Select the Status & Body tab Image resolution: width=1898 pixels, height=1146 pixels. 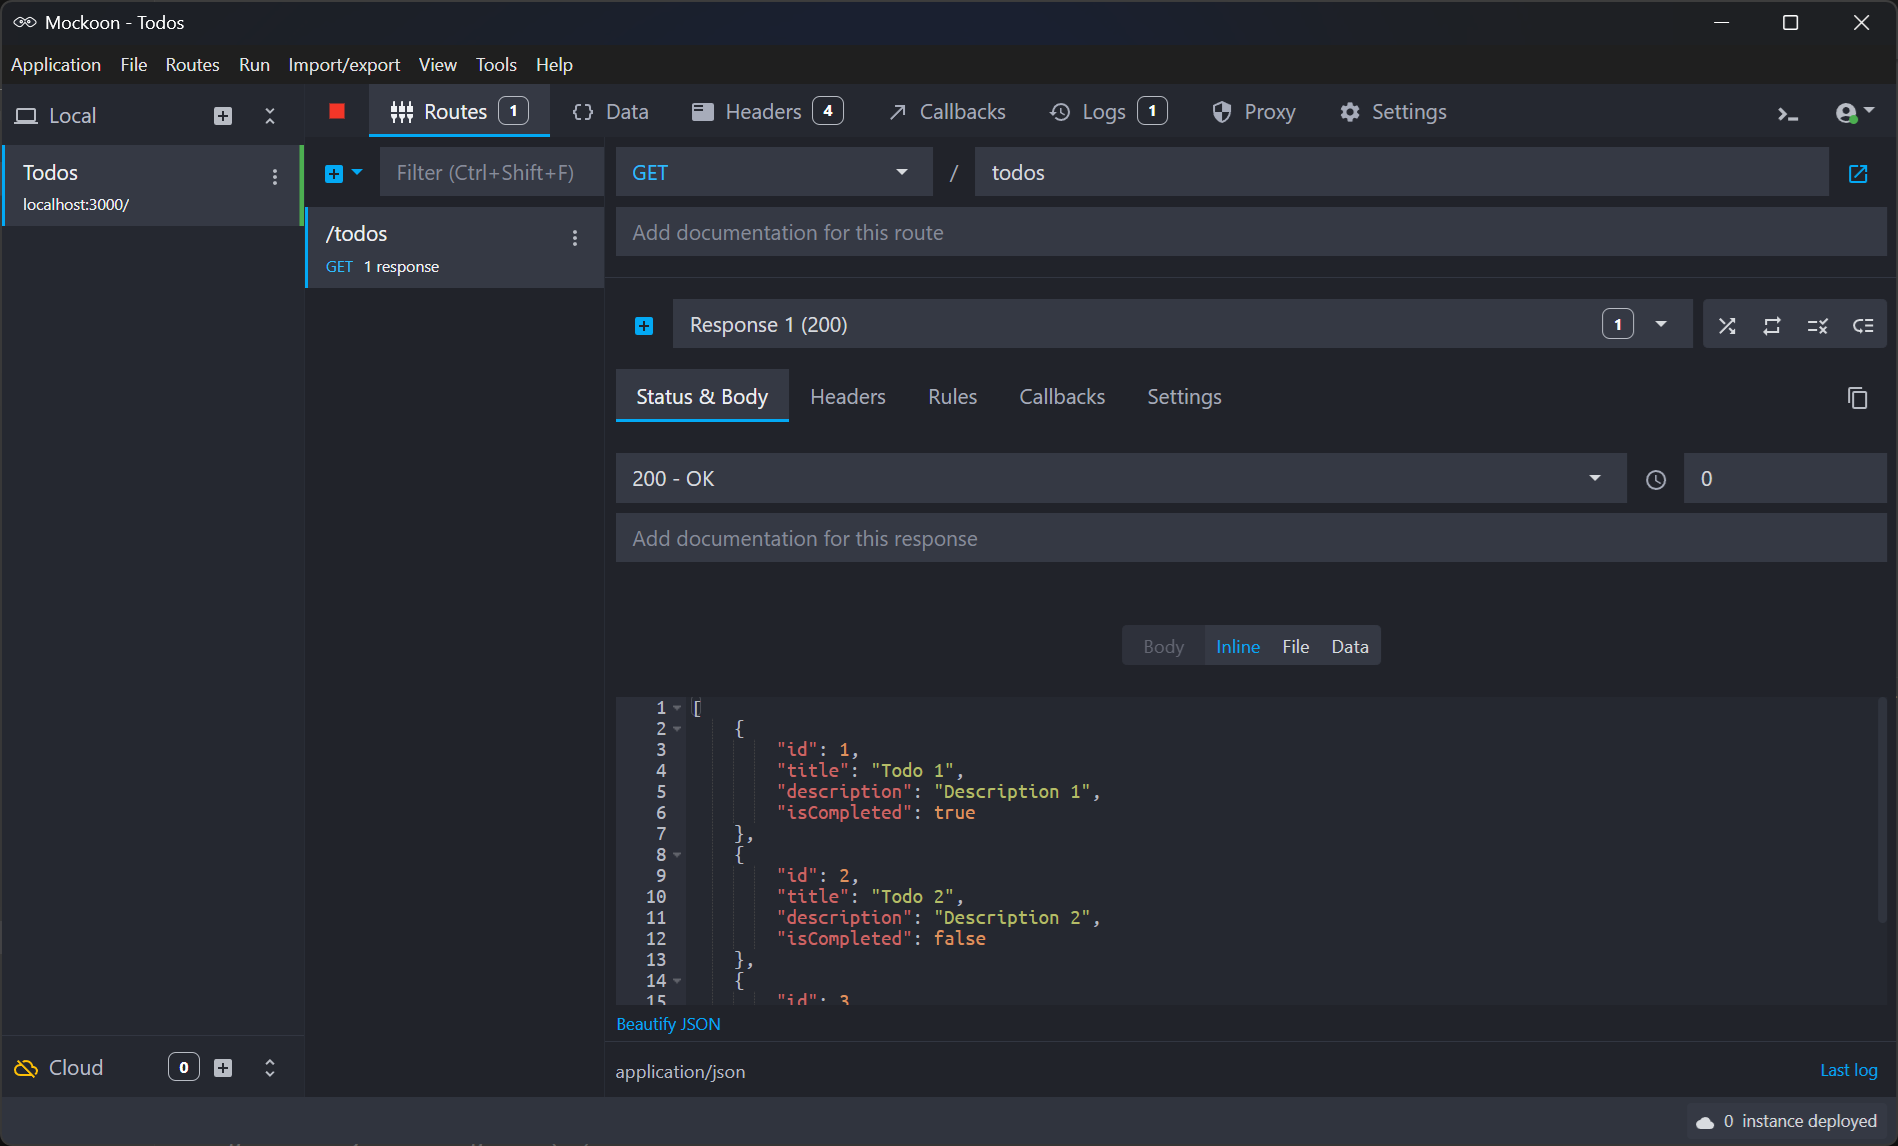click(x=702, y=397)
